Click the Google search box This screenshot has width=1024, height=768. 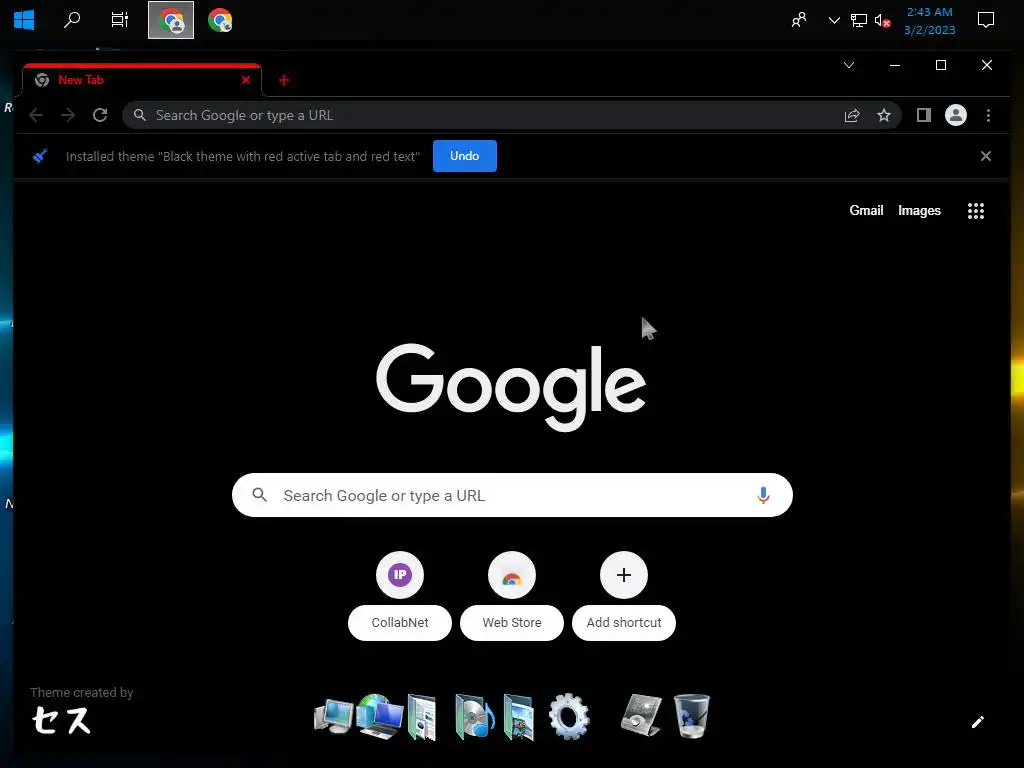(x=512, y=495)
